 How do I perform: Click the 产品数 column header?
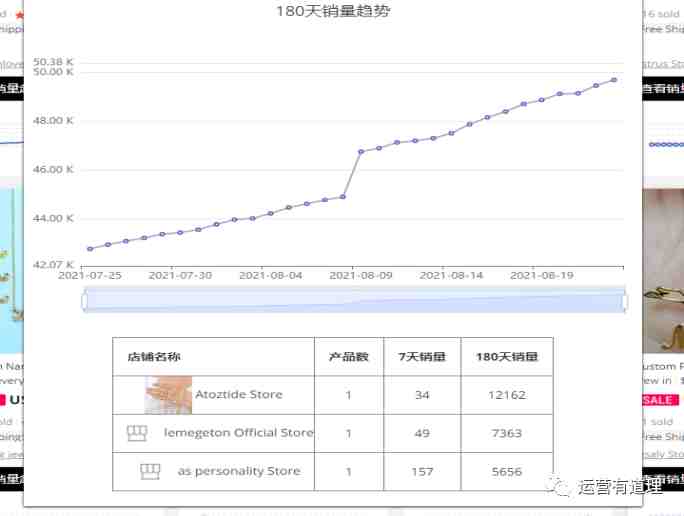[x=349, y=357]
